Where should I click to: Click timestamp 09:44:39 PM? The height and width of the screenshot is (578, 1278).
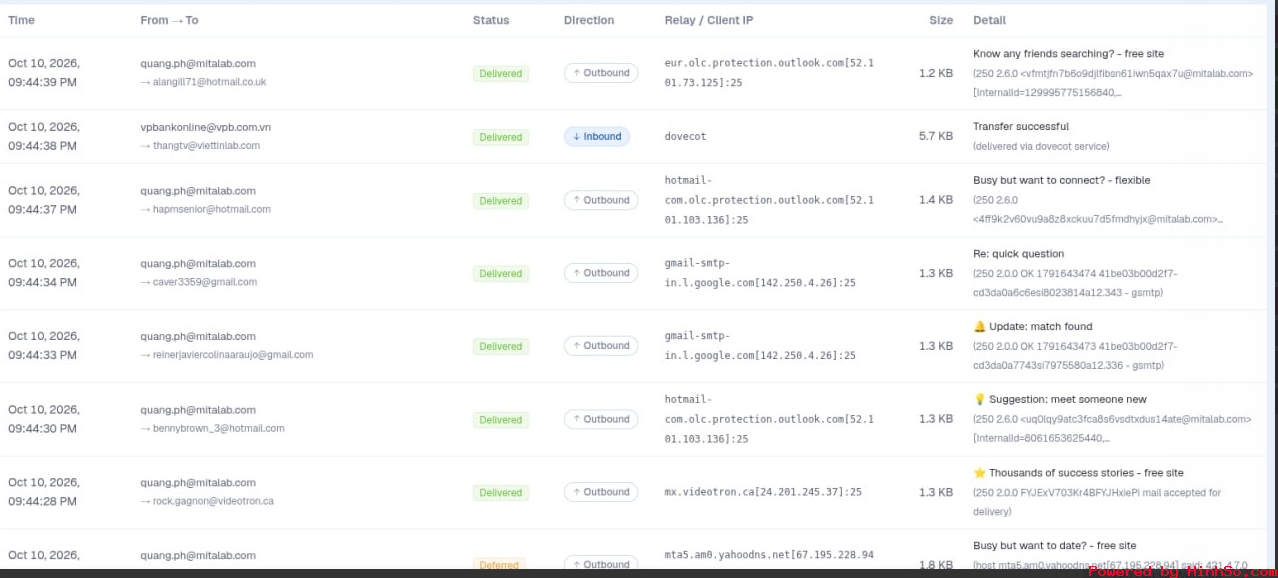click(x=42, y=82)
